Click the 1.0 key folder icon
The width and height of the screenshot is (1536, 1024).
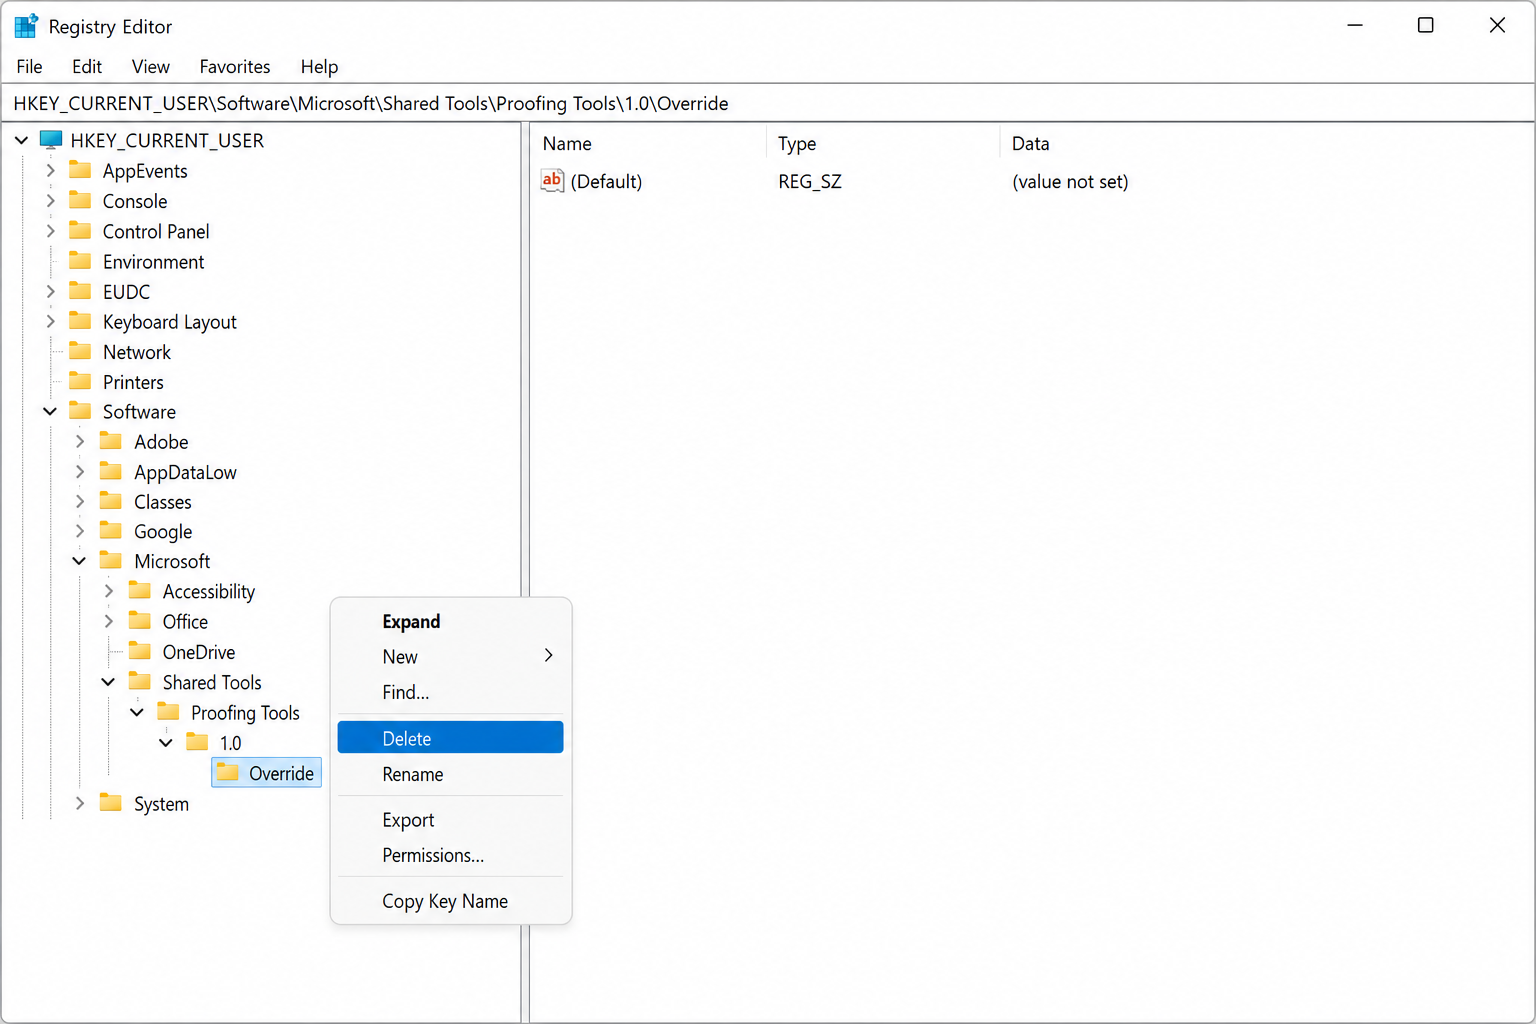click(197, 742)
